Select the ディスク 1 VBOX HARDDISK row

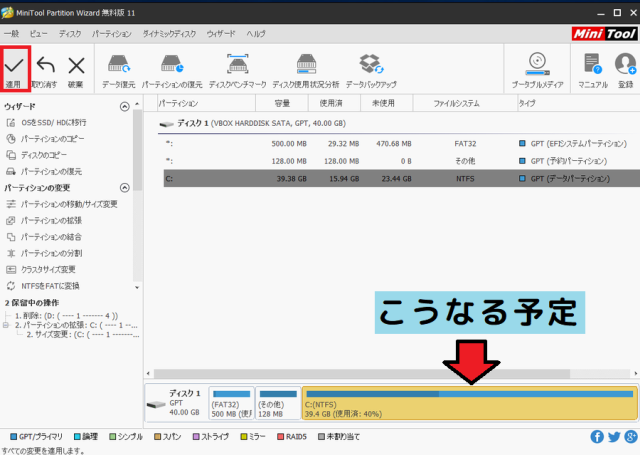coord(399,123)
